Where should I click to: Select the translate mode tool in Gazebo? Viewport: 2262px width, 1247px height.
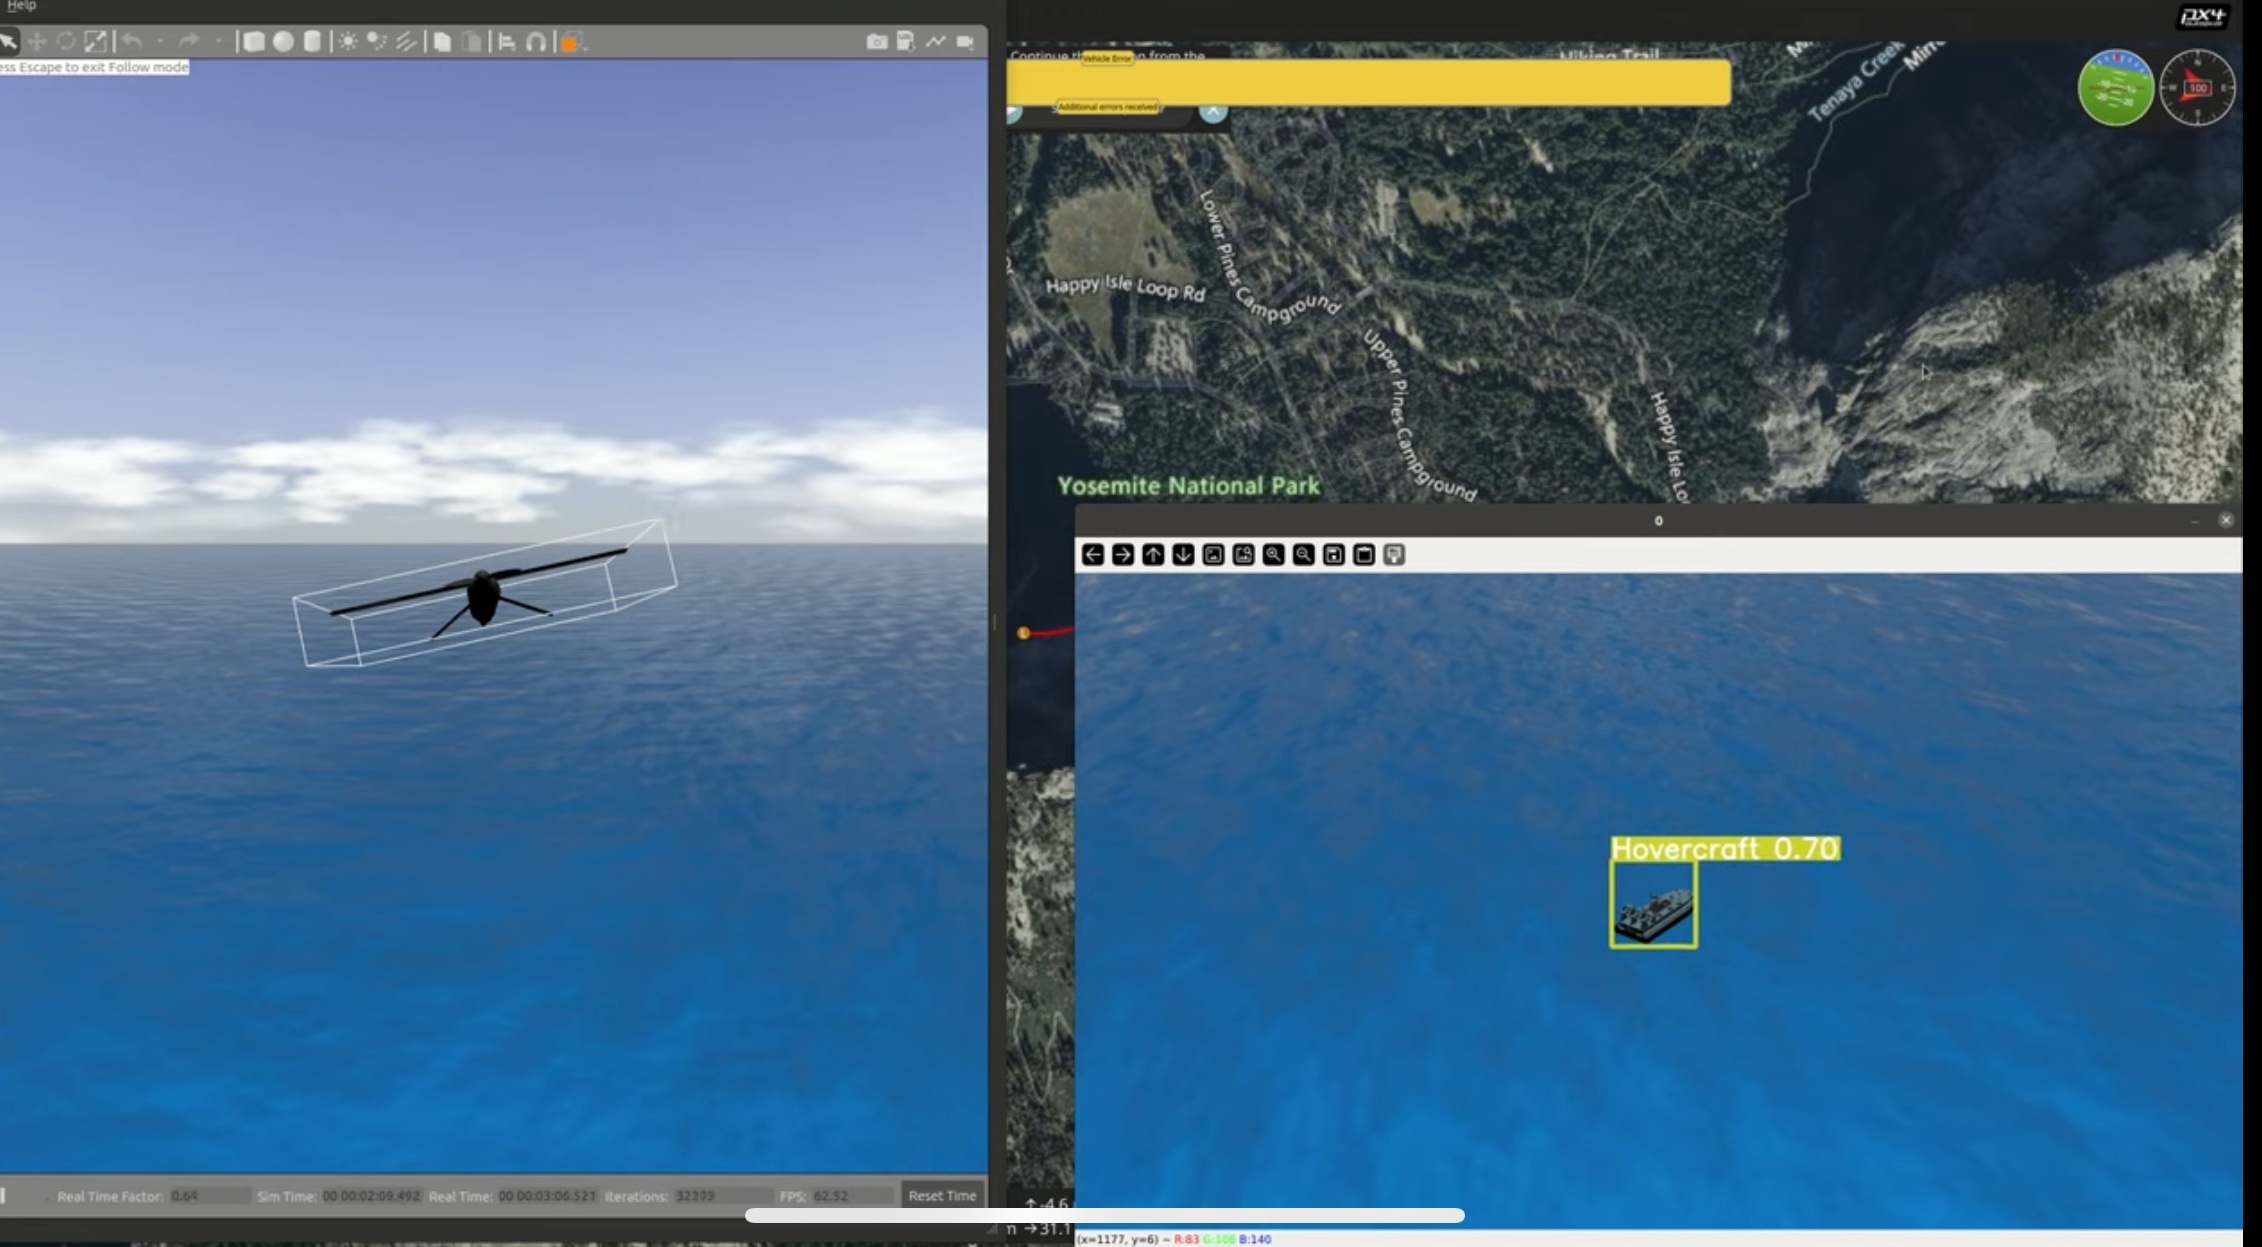37,42
